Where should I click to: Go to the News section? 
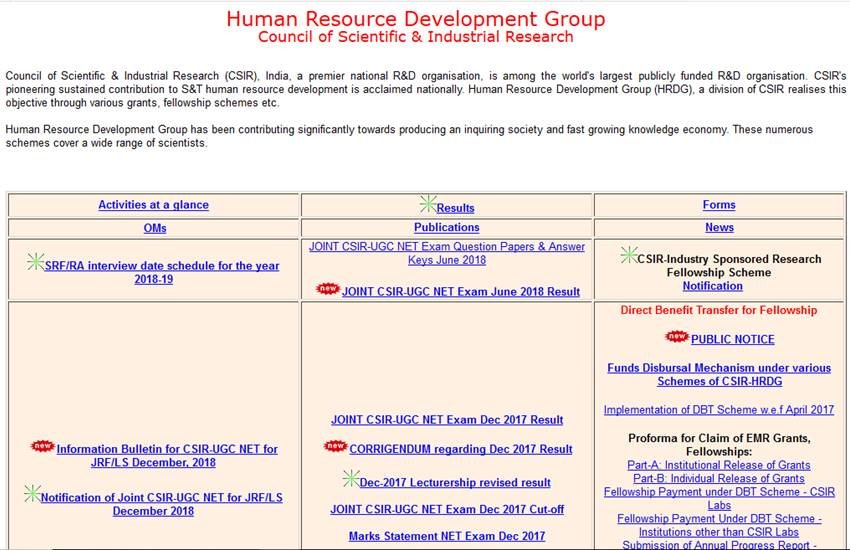(719, 228)
